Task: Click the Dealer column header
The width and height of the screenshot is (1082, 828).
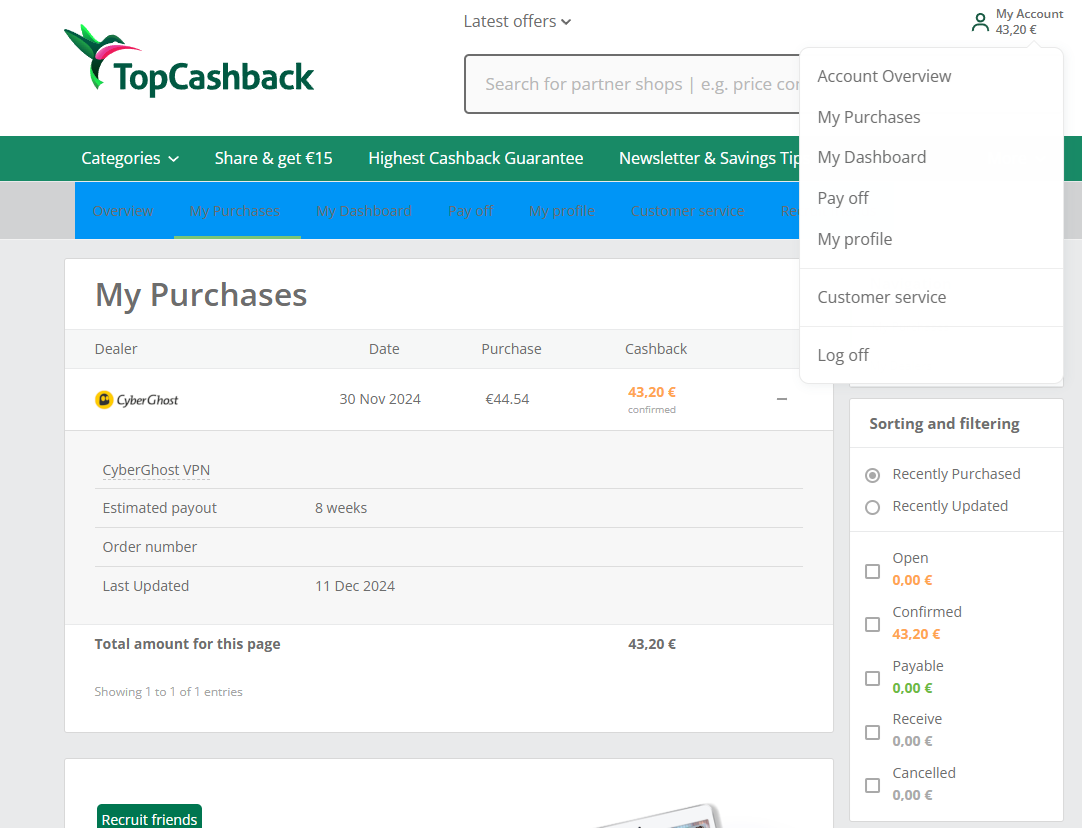Action: click(116, 349)
